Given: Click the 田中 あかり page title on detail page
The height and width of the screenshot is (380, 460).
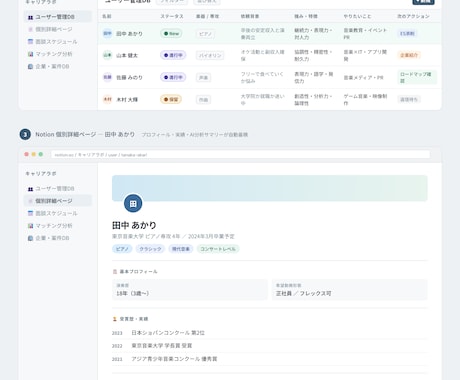Looking at the screenshot, I should [134, 225].
